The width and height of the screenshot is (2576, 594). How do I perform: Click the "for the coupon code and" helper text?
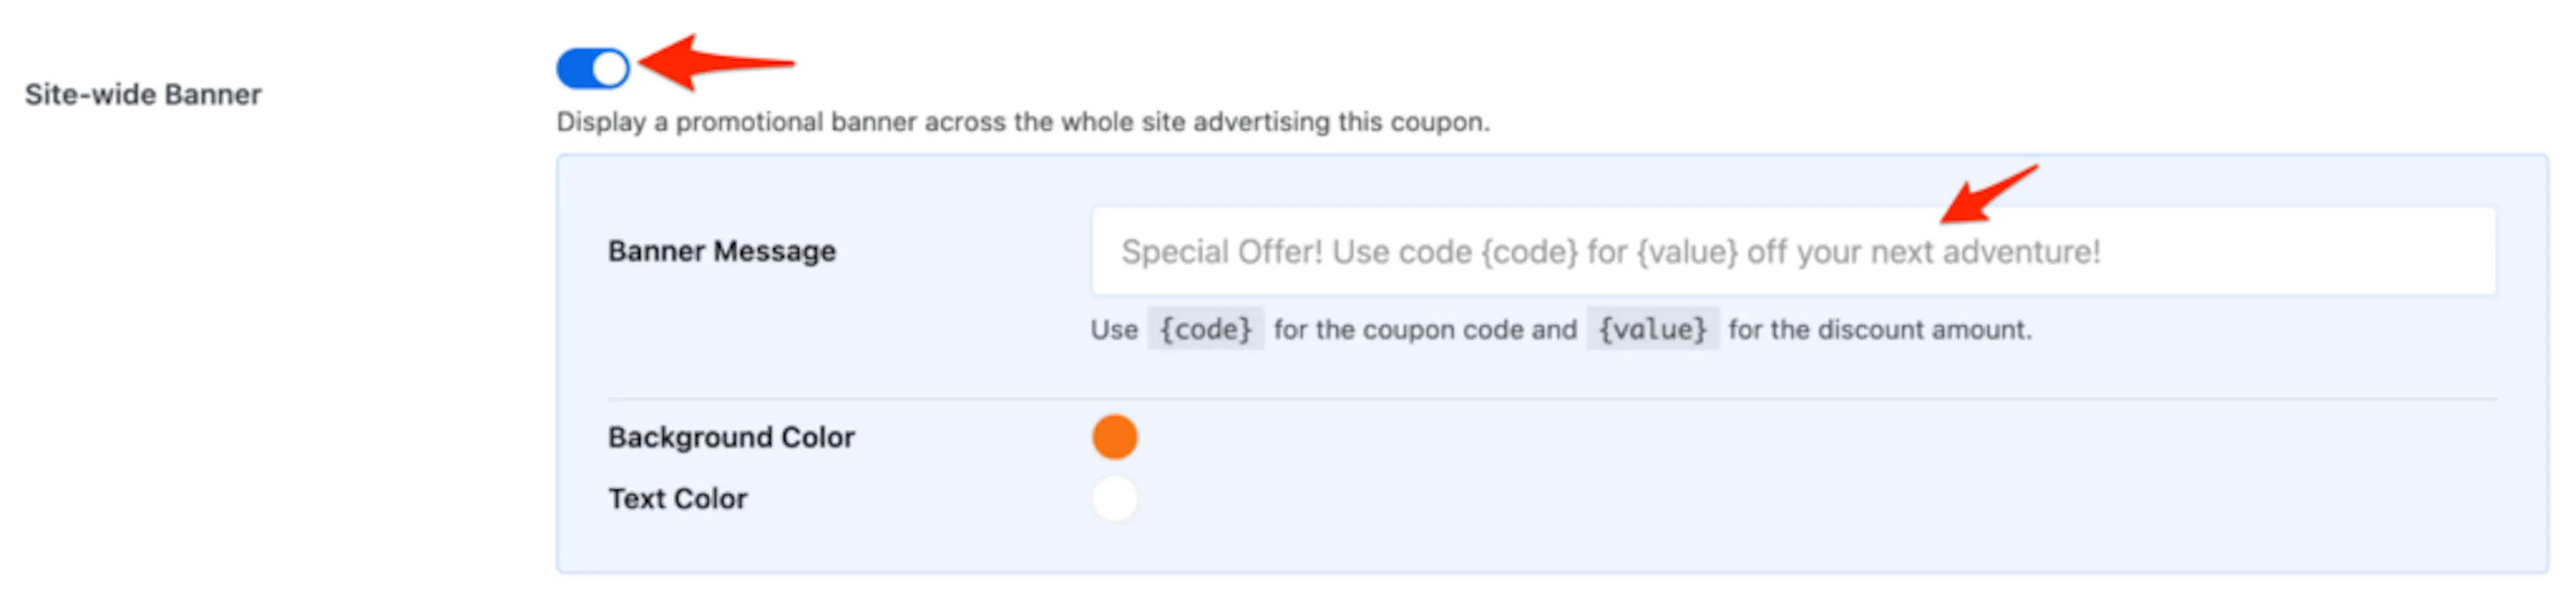coord(1425,329)
